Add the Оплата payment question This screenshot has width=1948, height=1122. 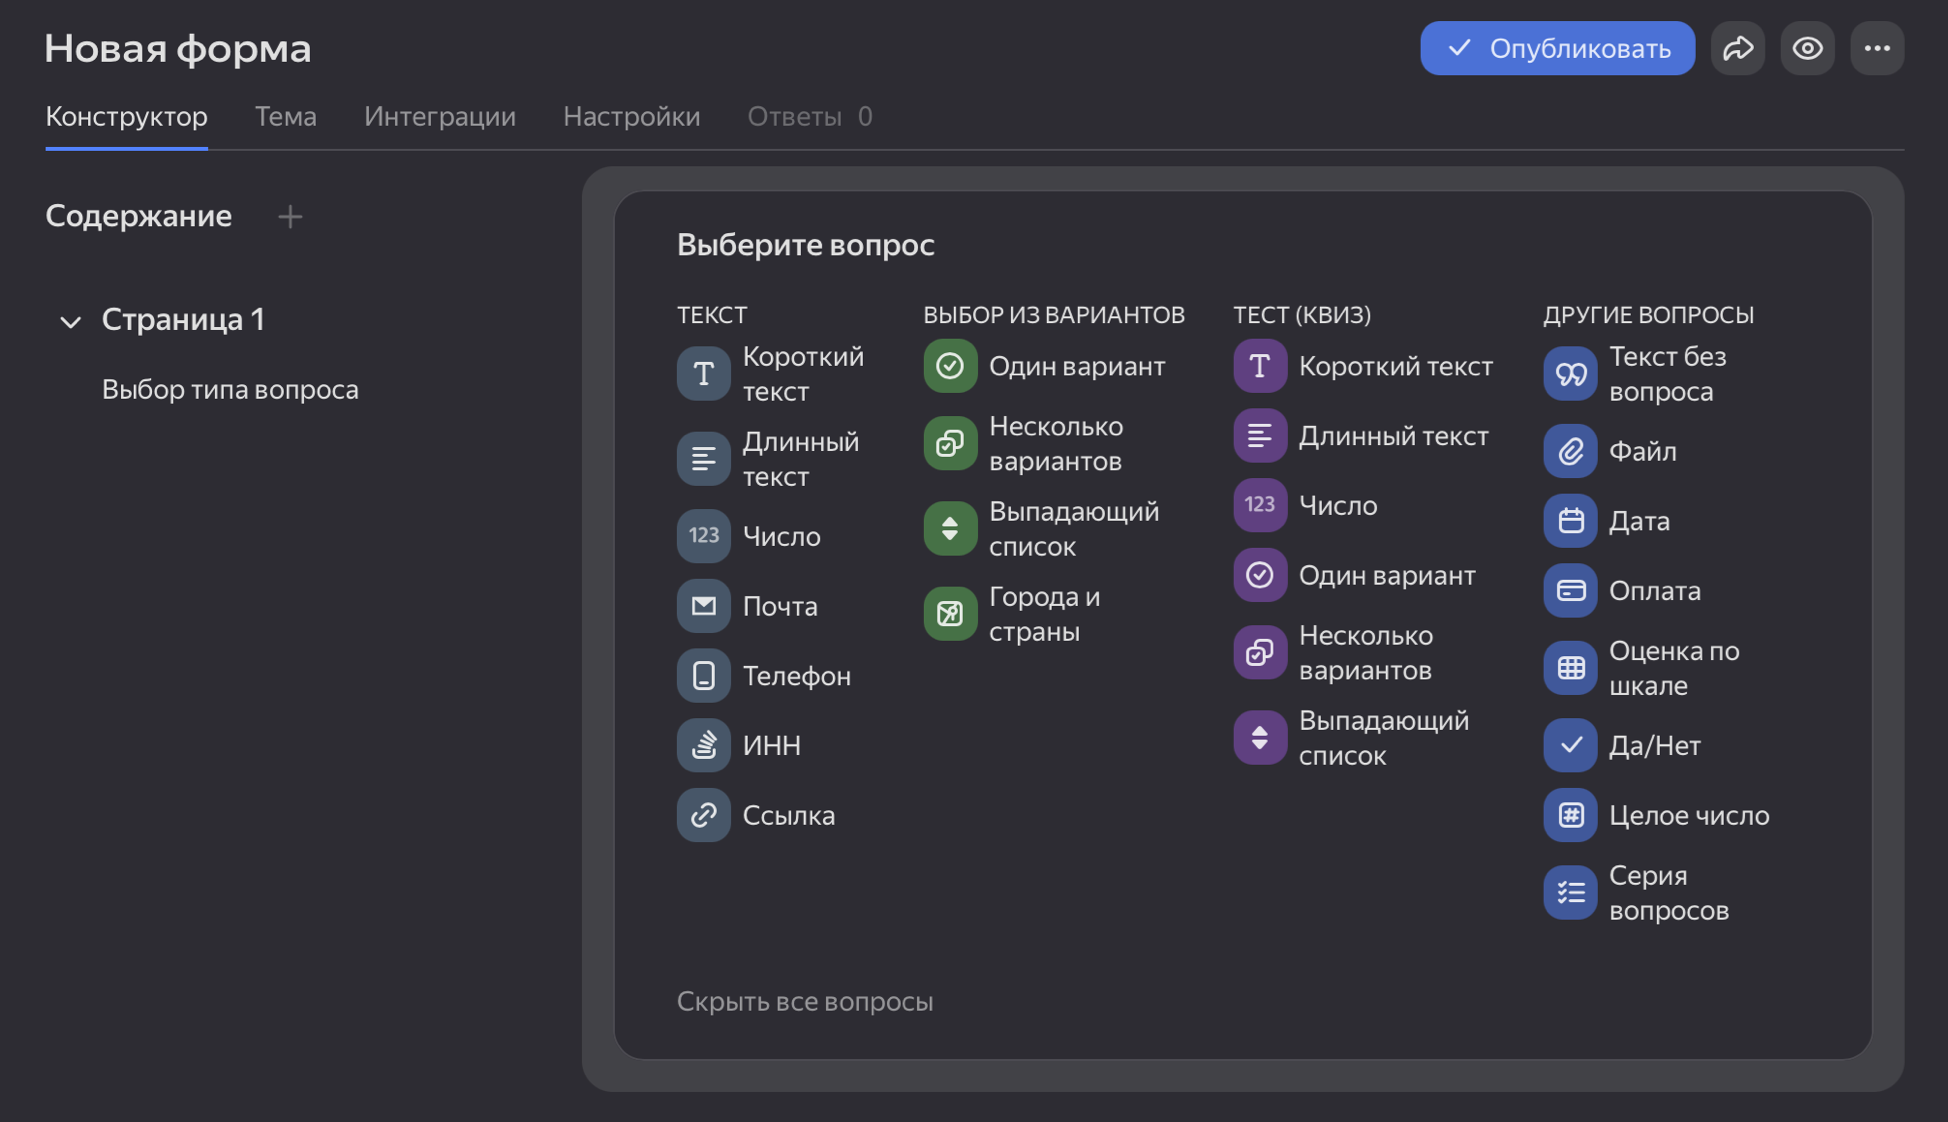pos(1570,591)
